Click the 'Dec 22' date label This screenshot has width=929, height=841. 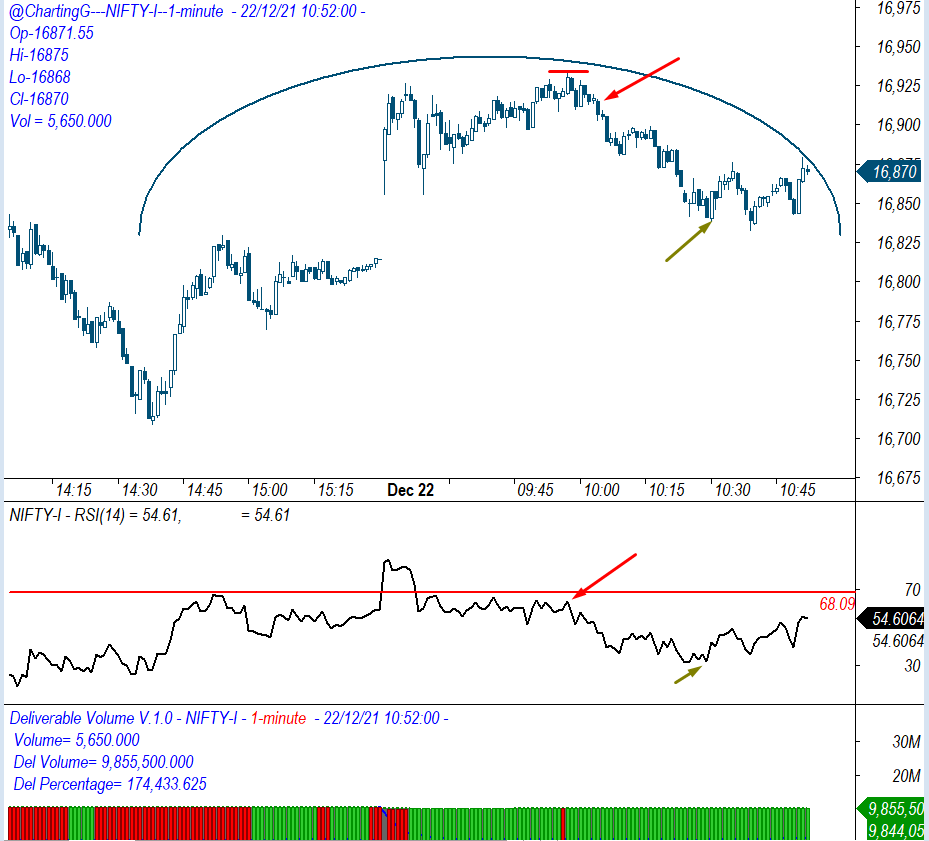pos(410,490)
